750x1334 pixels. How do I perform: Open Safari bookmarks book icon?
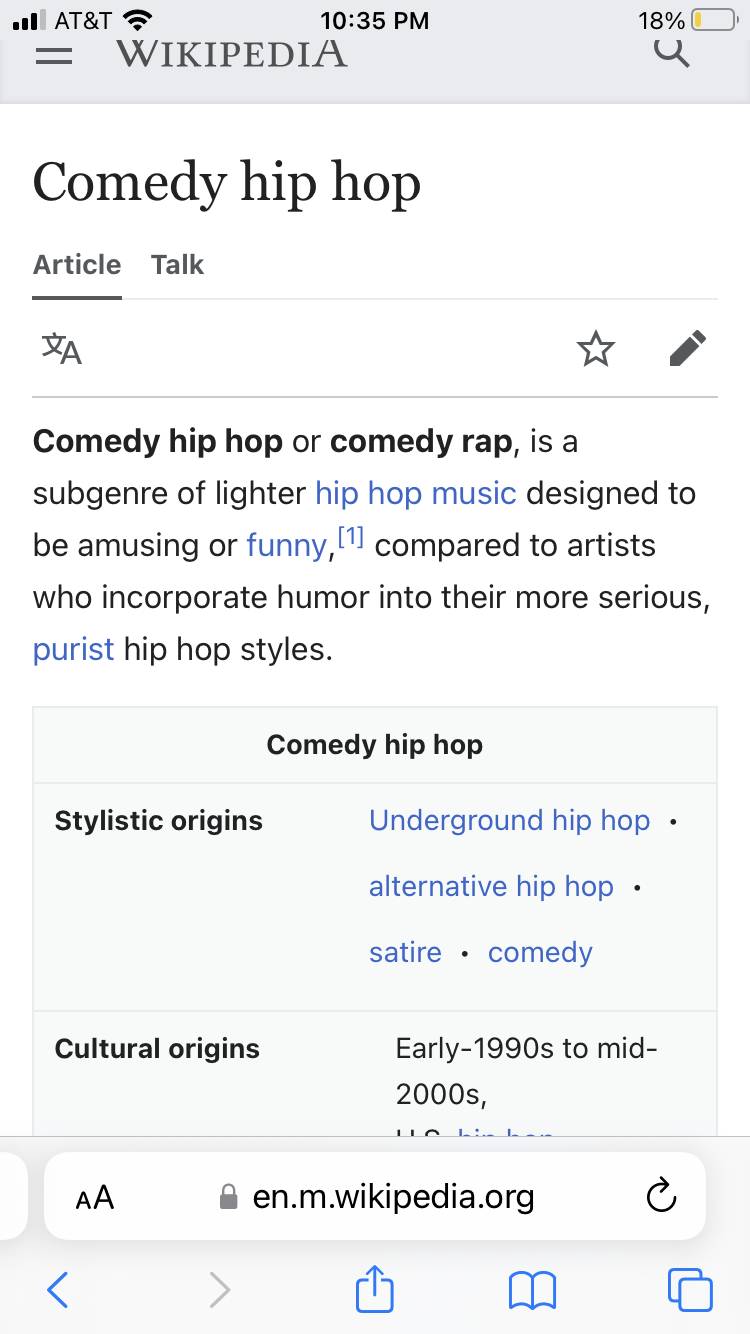point(532,1290)
